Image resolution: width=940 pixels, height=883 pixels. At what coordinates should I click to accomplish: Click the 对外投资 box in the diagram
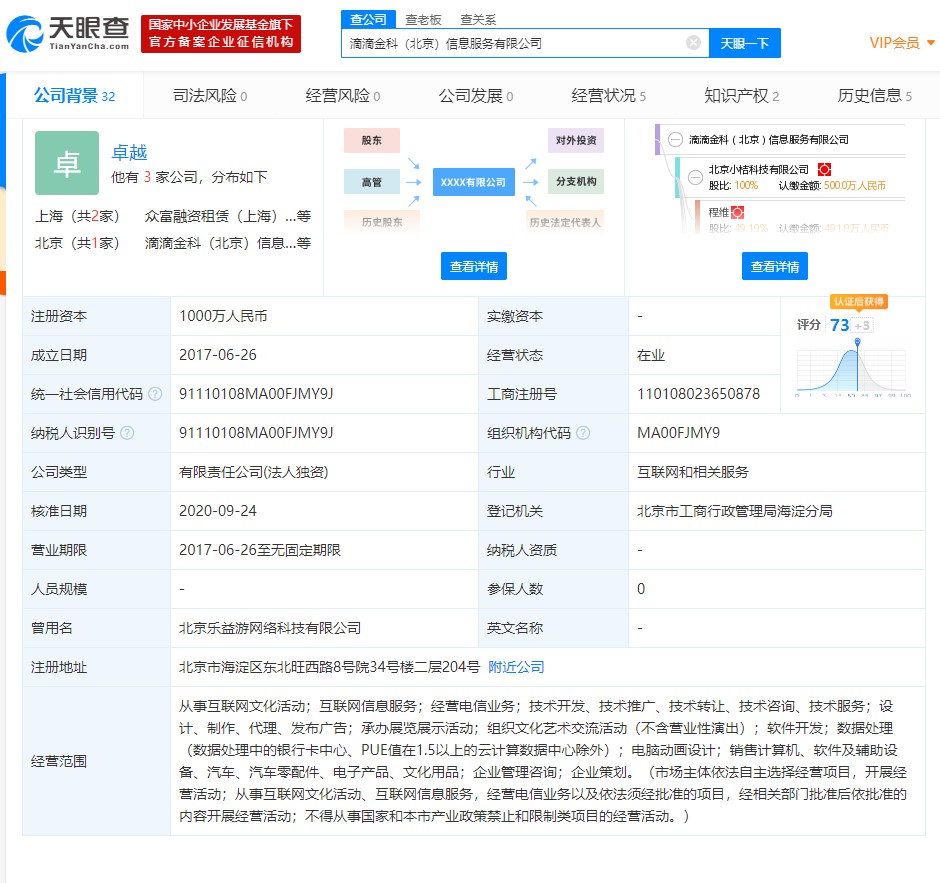576,140
